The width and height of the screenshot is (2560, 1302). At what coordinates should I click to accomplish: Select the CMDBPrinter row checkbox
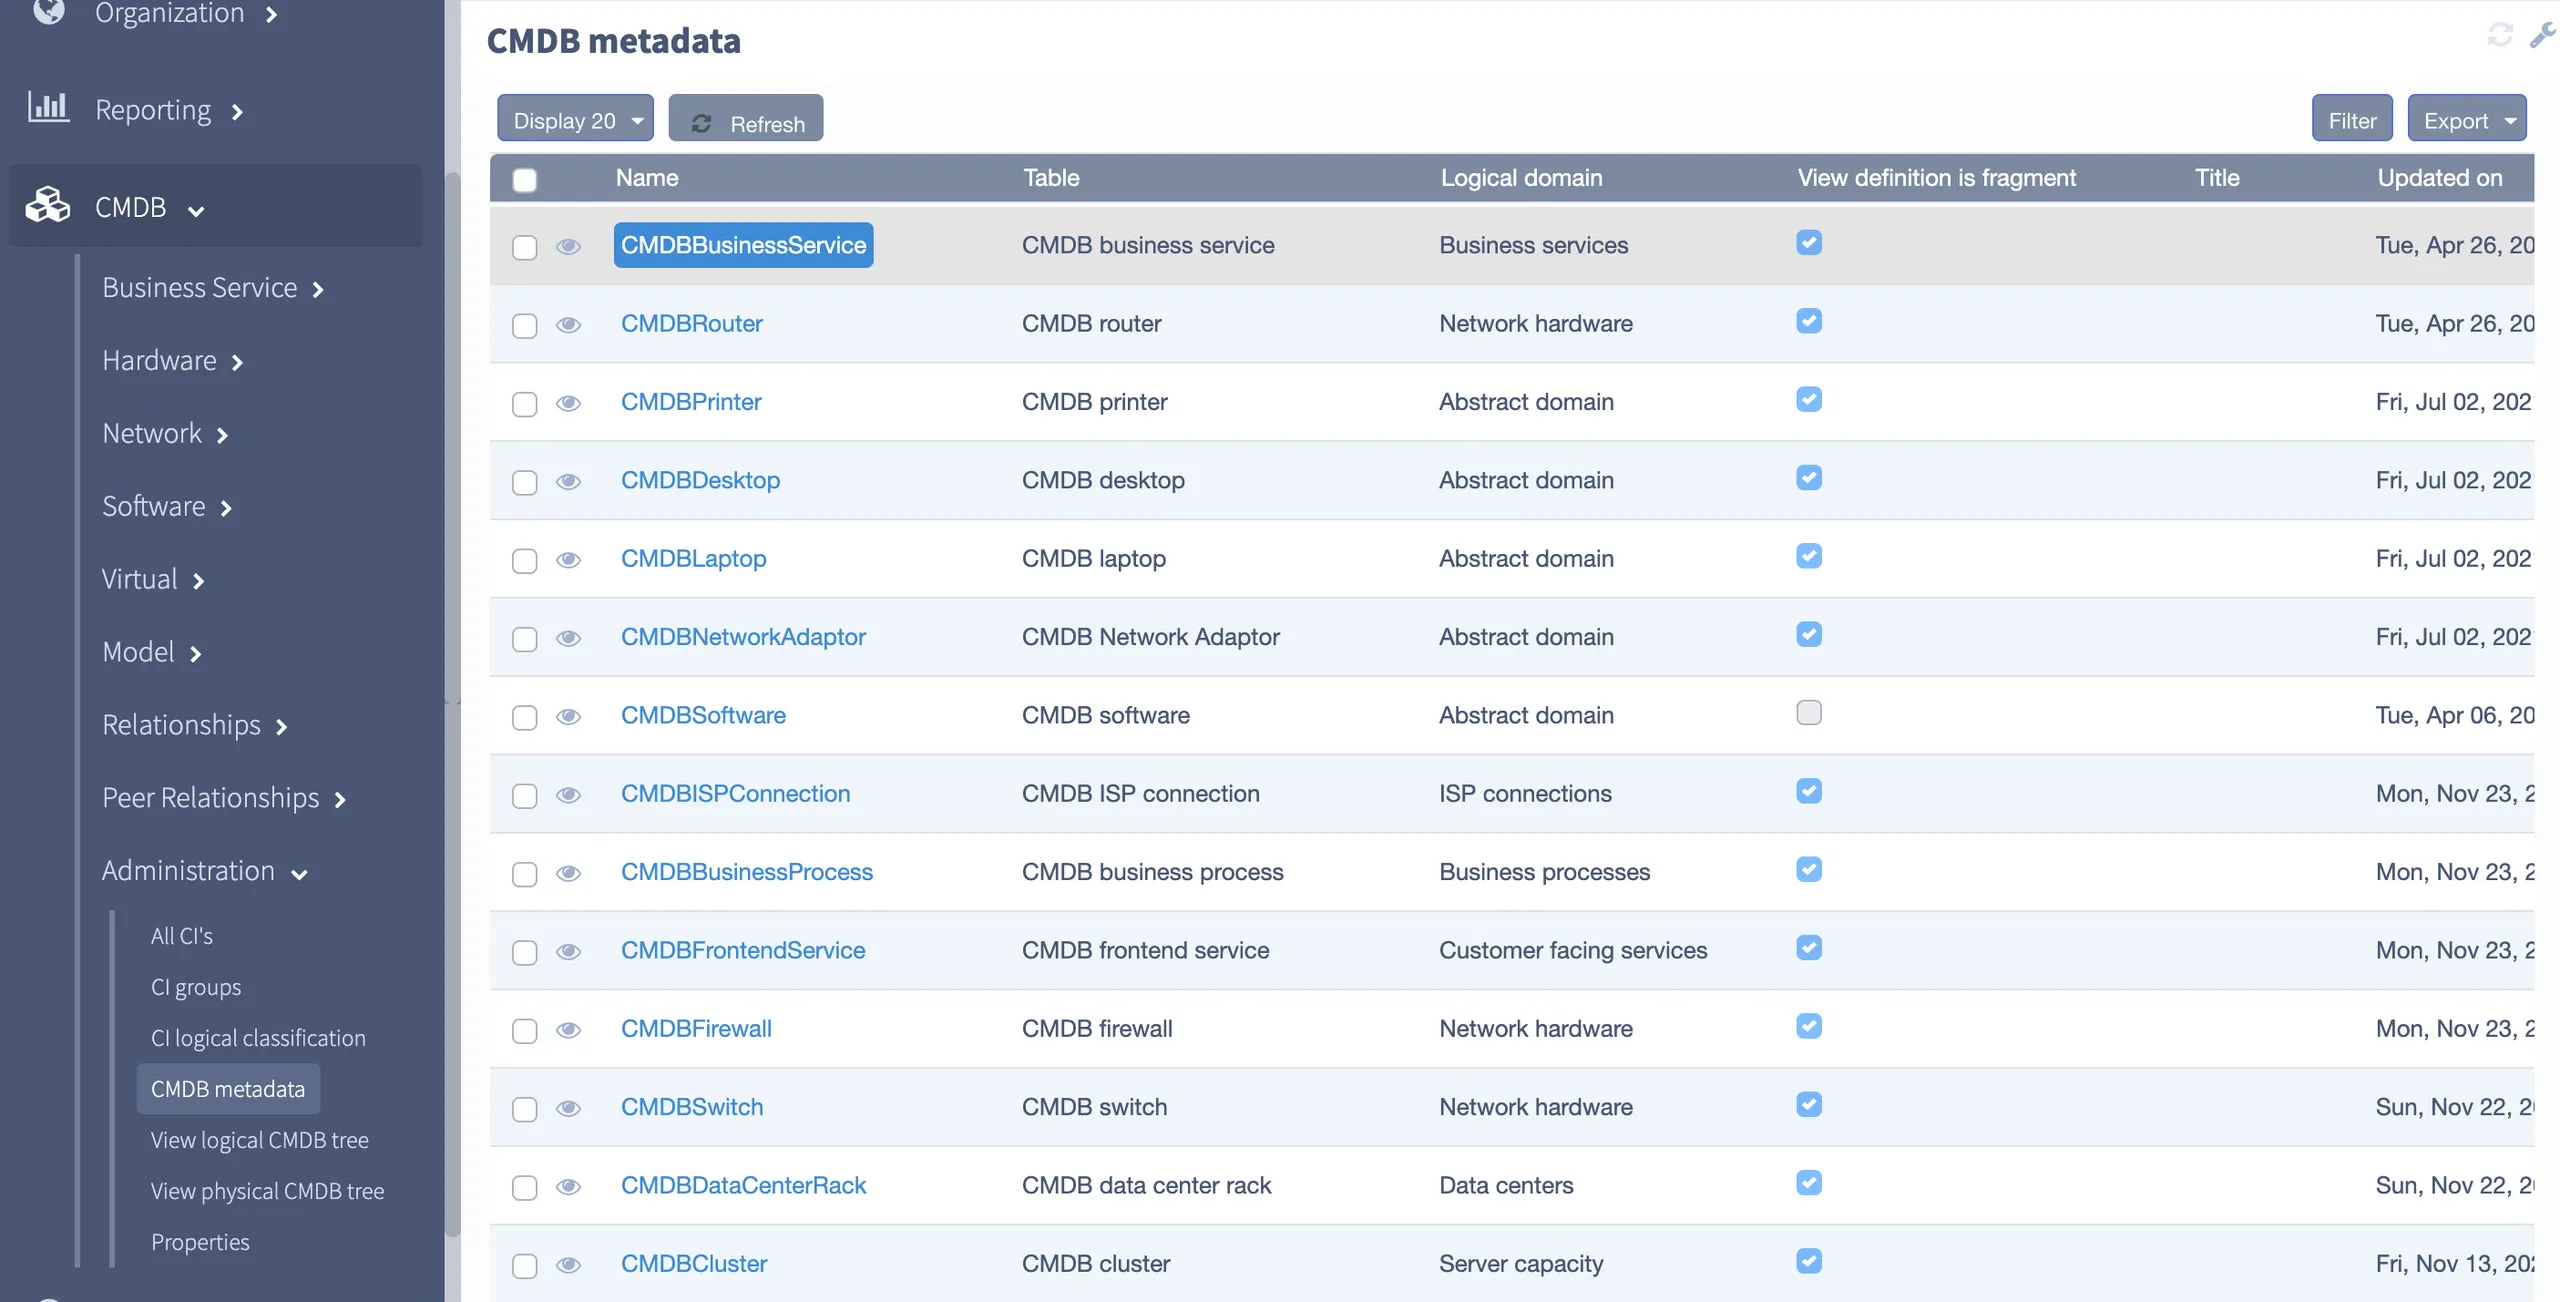[x=524, y=404]
